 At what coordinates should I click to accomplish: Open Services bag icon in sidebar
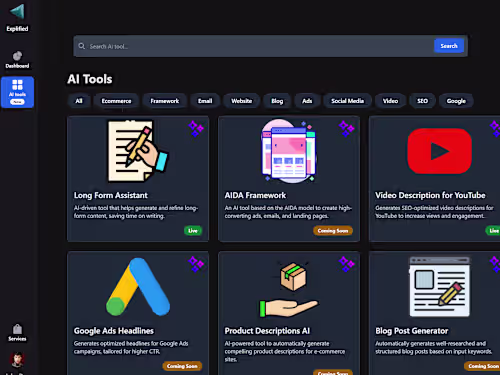point(17,329)
